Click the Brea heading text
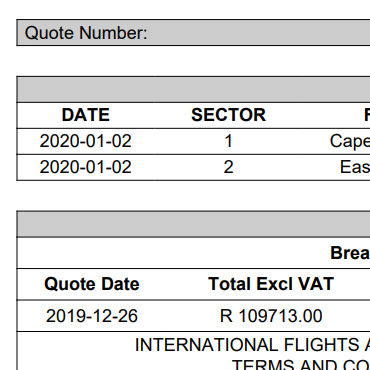 pos(350,253)
